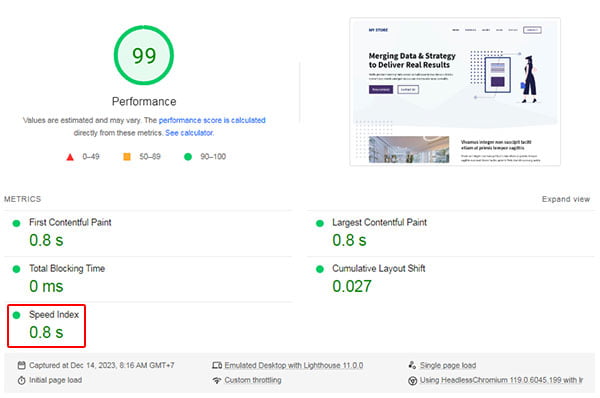Click the green circle 90–100 legend icon
This screenshot has height=398, width=600.
click(188, 157)
